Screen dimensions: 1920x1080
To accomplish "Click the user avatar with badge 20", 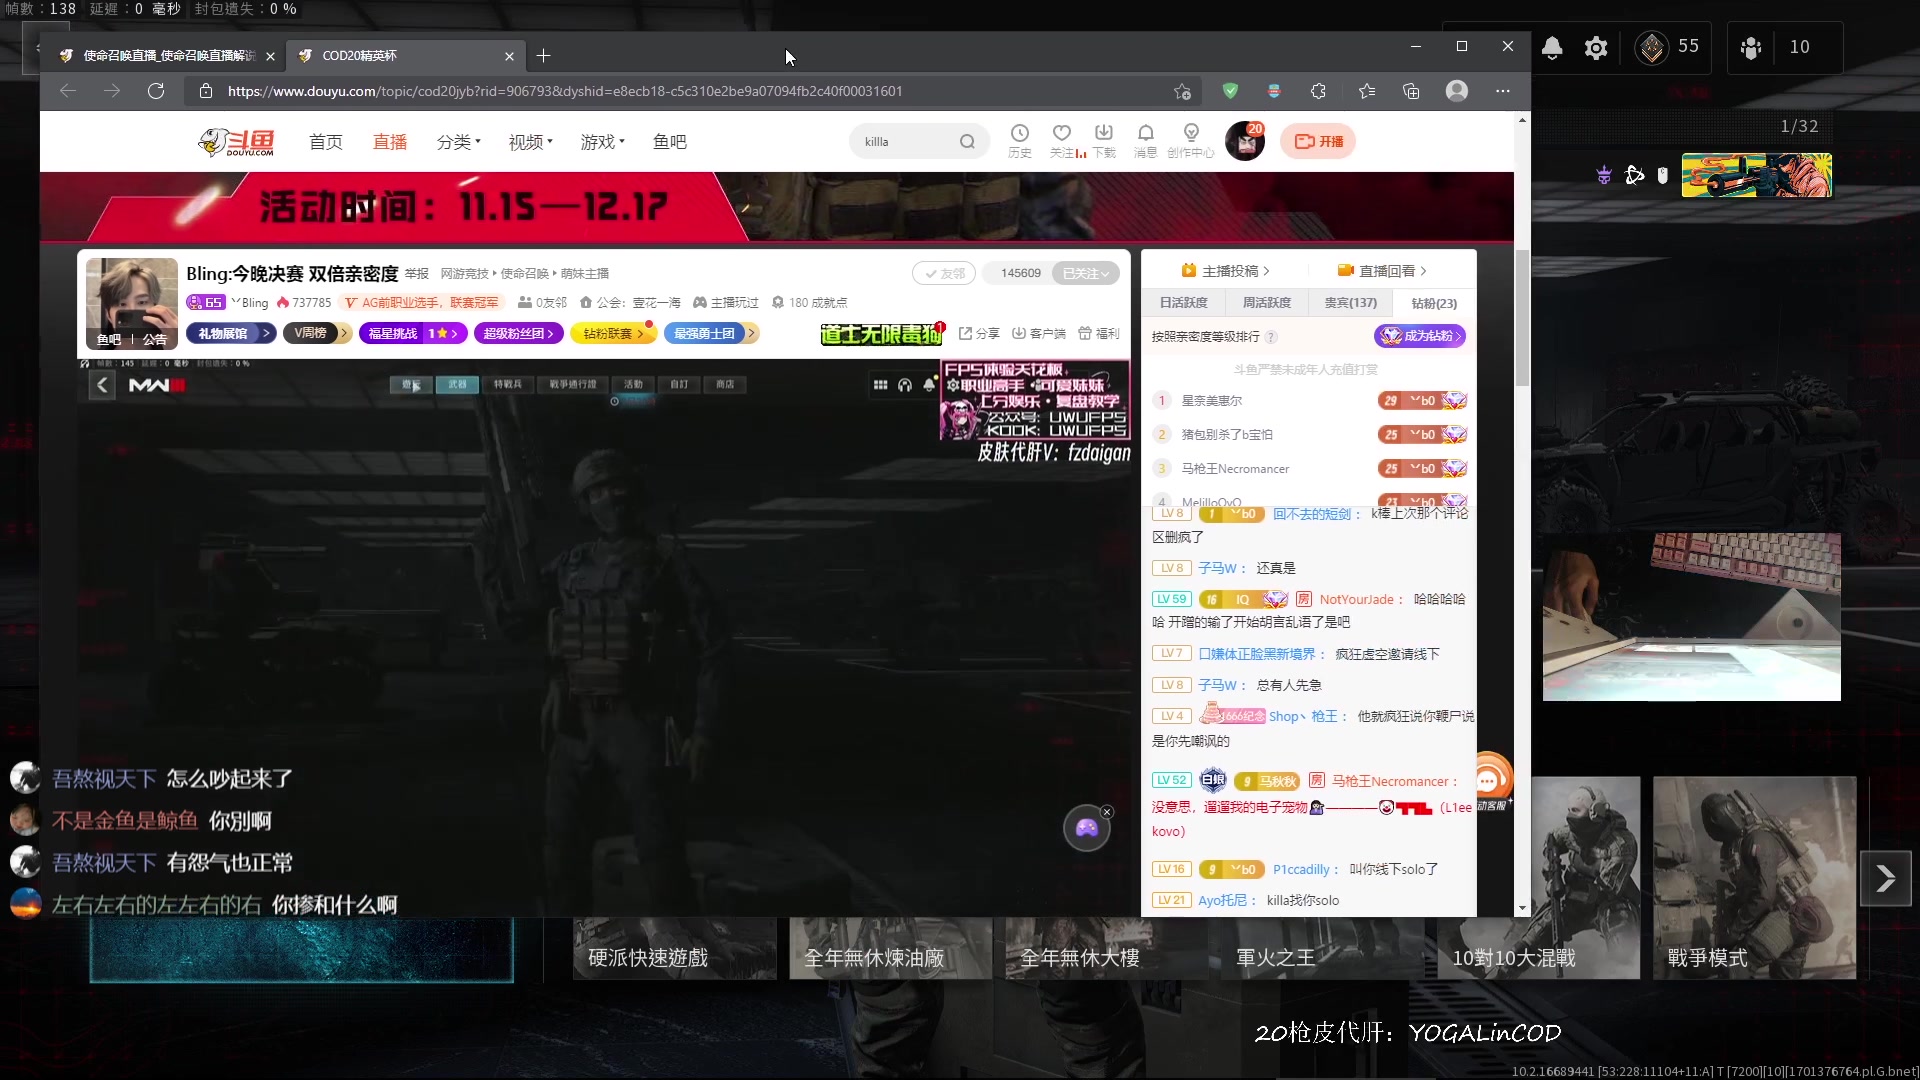I will pyautogui.click(x=1246, y=142).
